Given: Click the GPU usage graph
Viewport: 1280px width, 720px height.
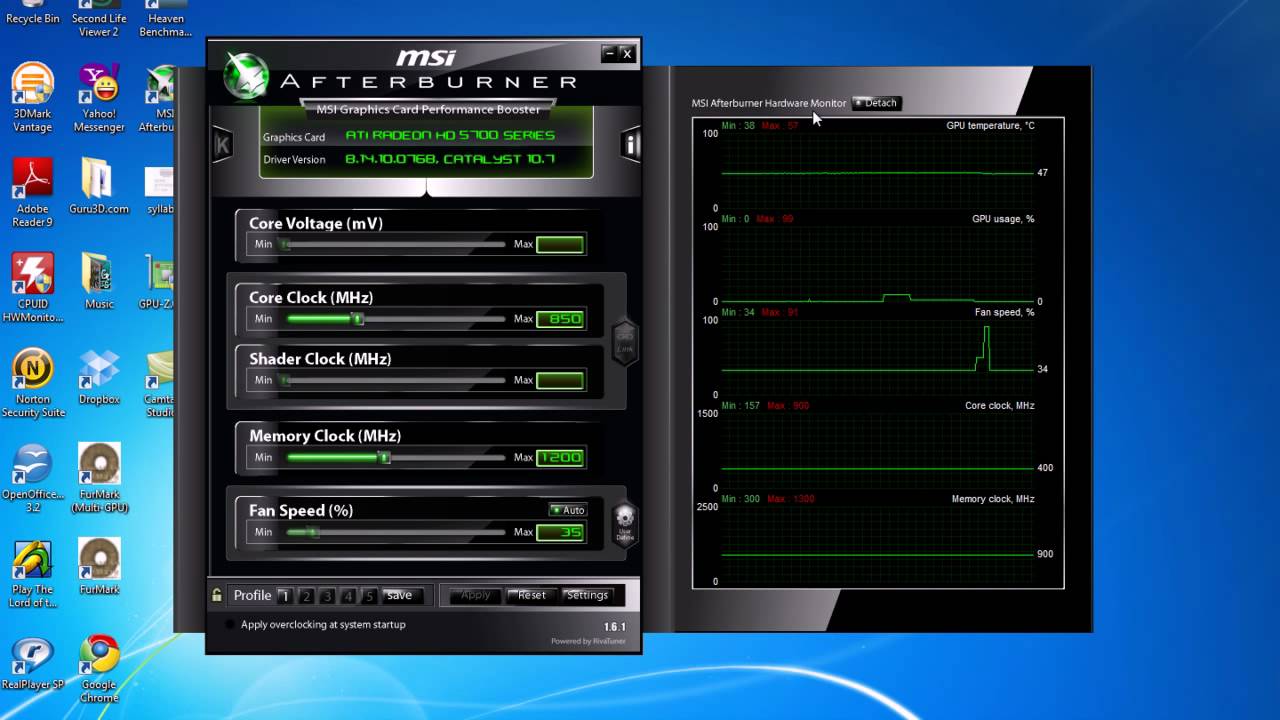Looking at the screenshot, I should click(877, 264).
